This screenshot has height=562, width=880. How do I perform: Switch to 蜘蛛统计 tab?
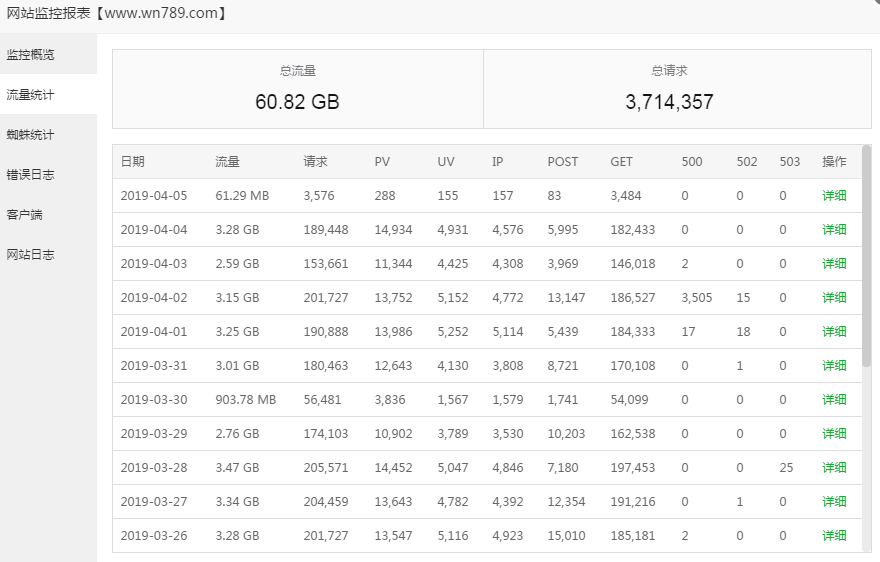click(31, 134)
